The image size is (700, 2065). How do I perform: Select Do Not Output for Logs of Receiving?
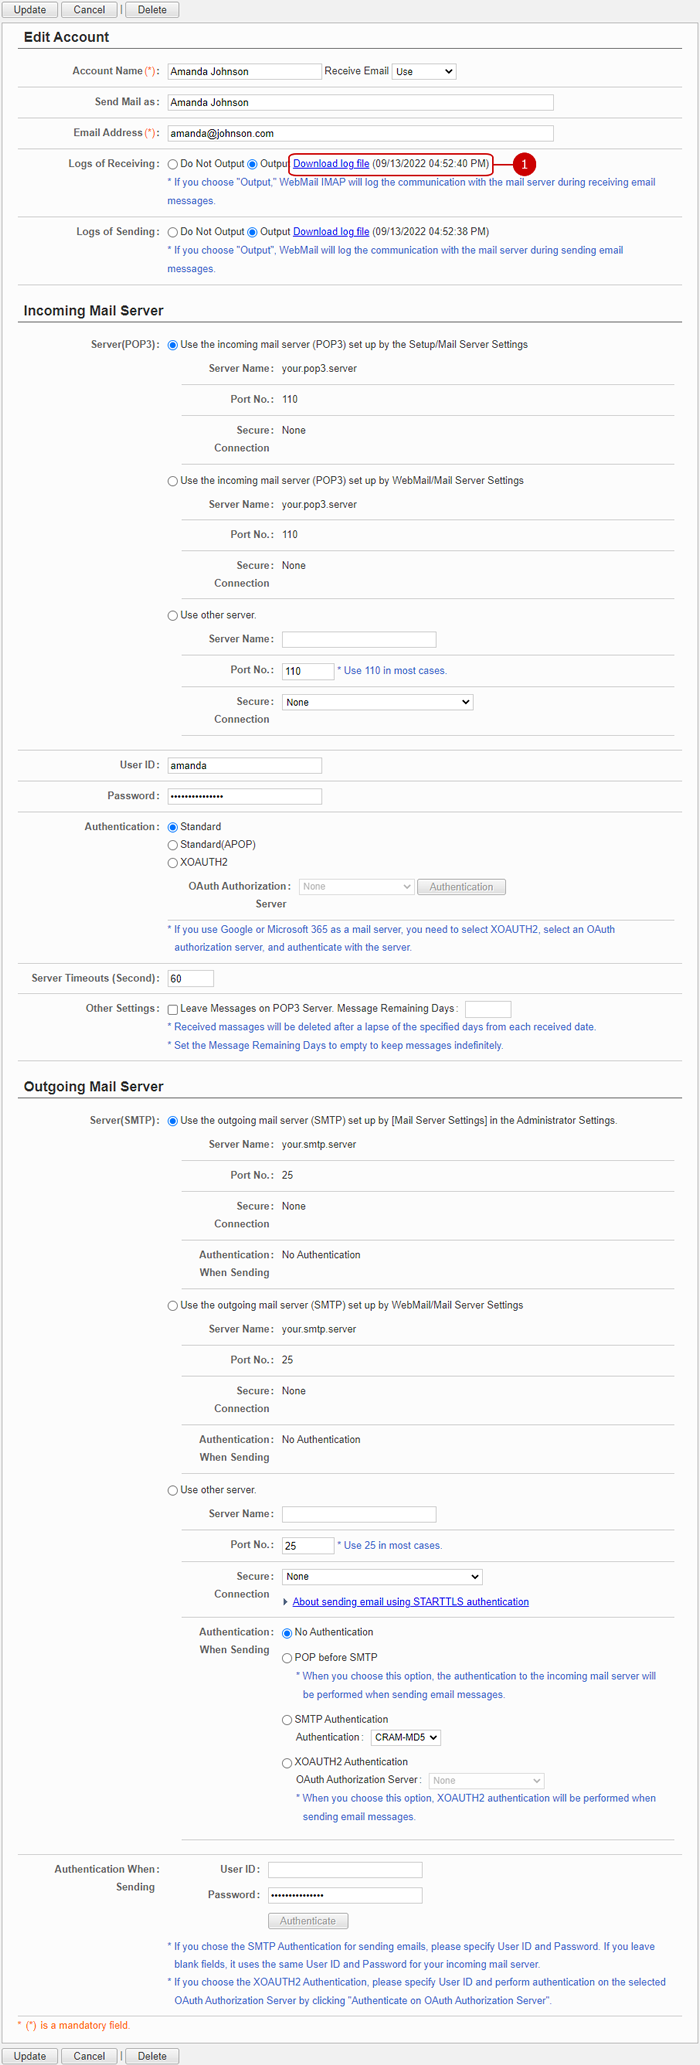click(173, 164)
